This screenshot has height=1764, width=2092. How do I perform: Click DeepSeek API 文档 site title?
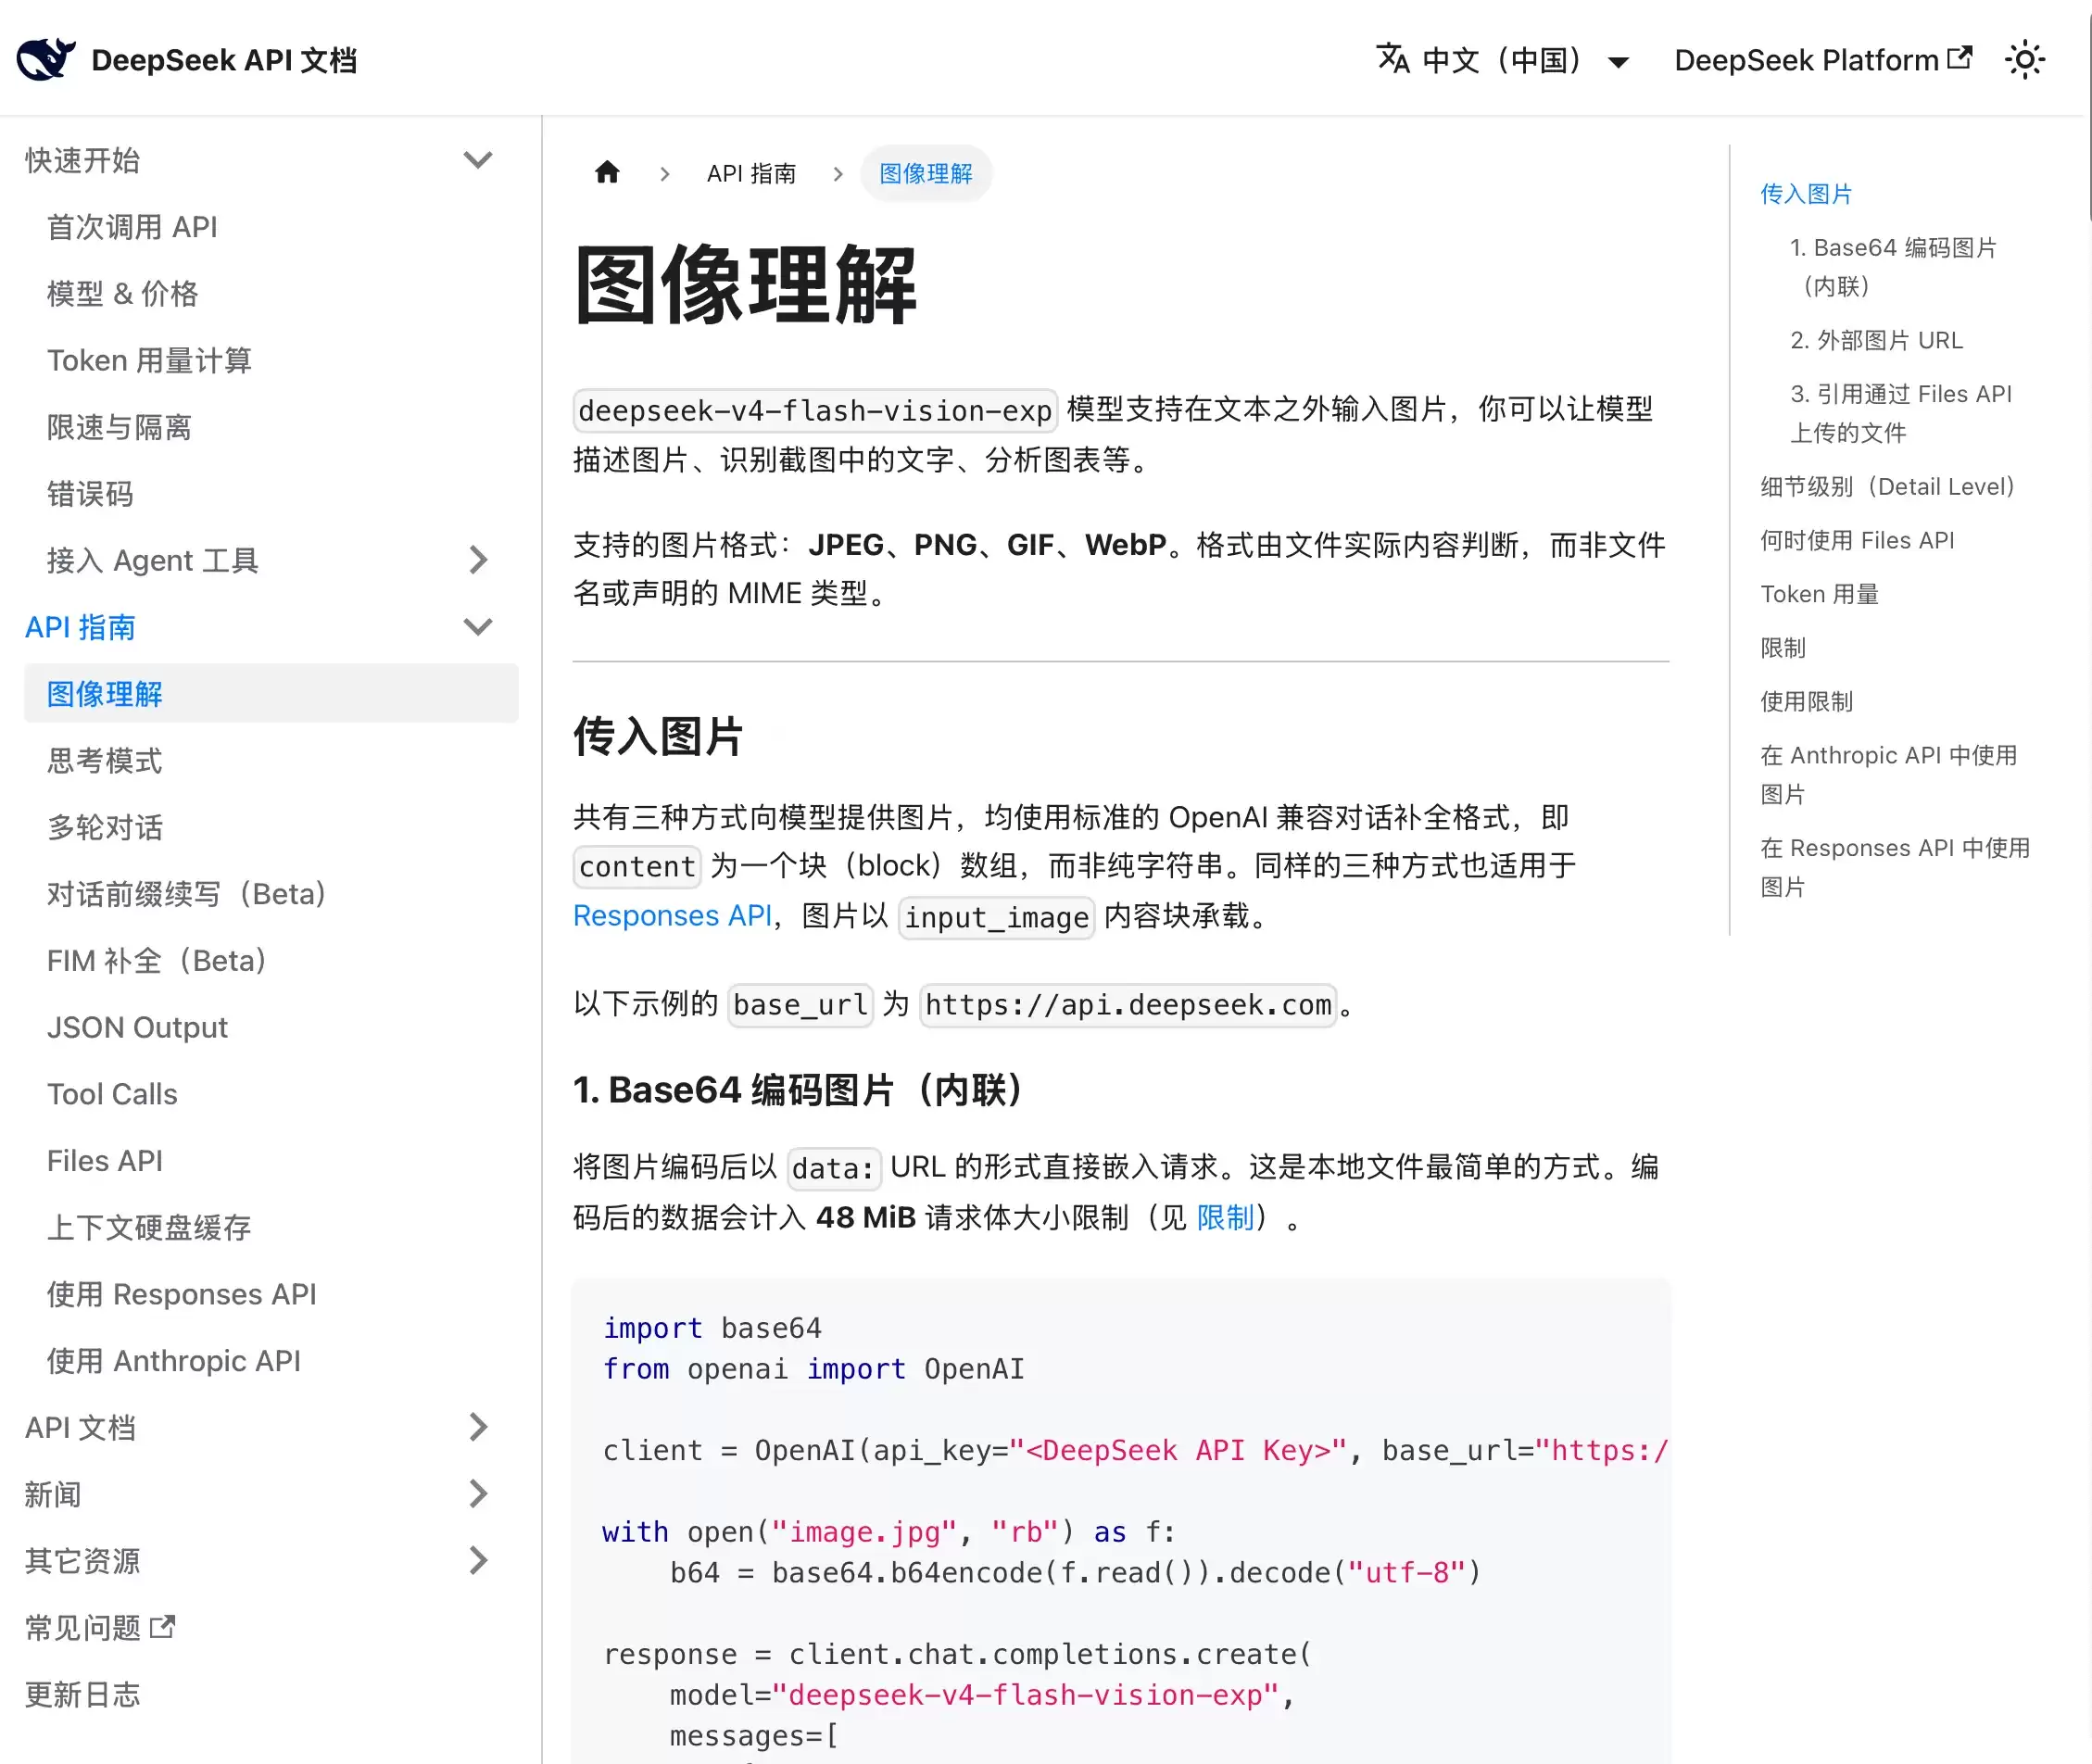(x=224, y=60)
